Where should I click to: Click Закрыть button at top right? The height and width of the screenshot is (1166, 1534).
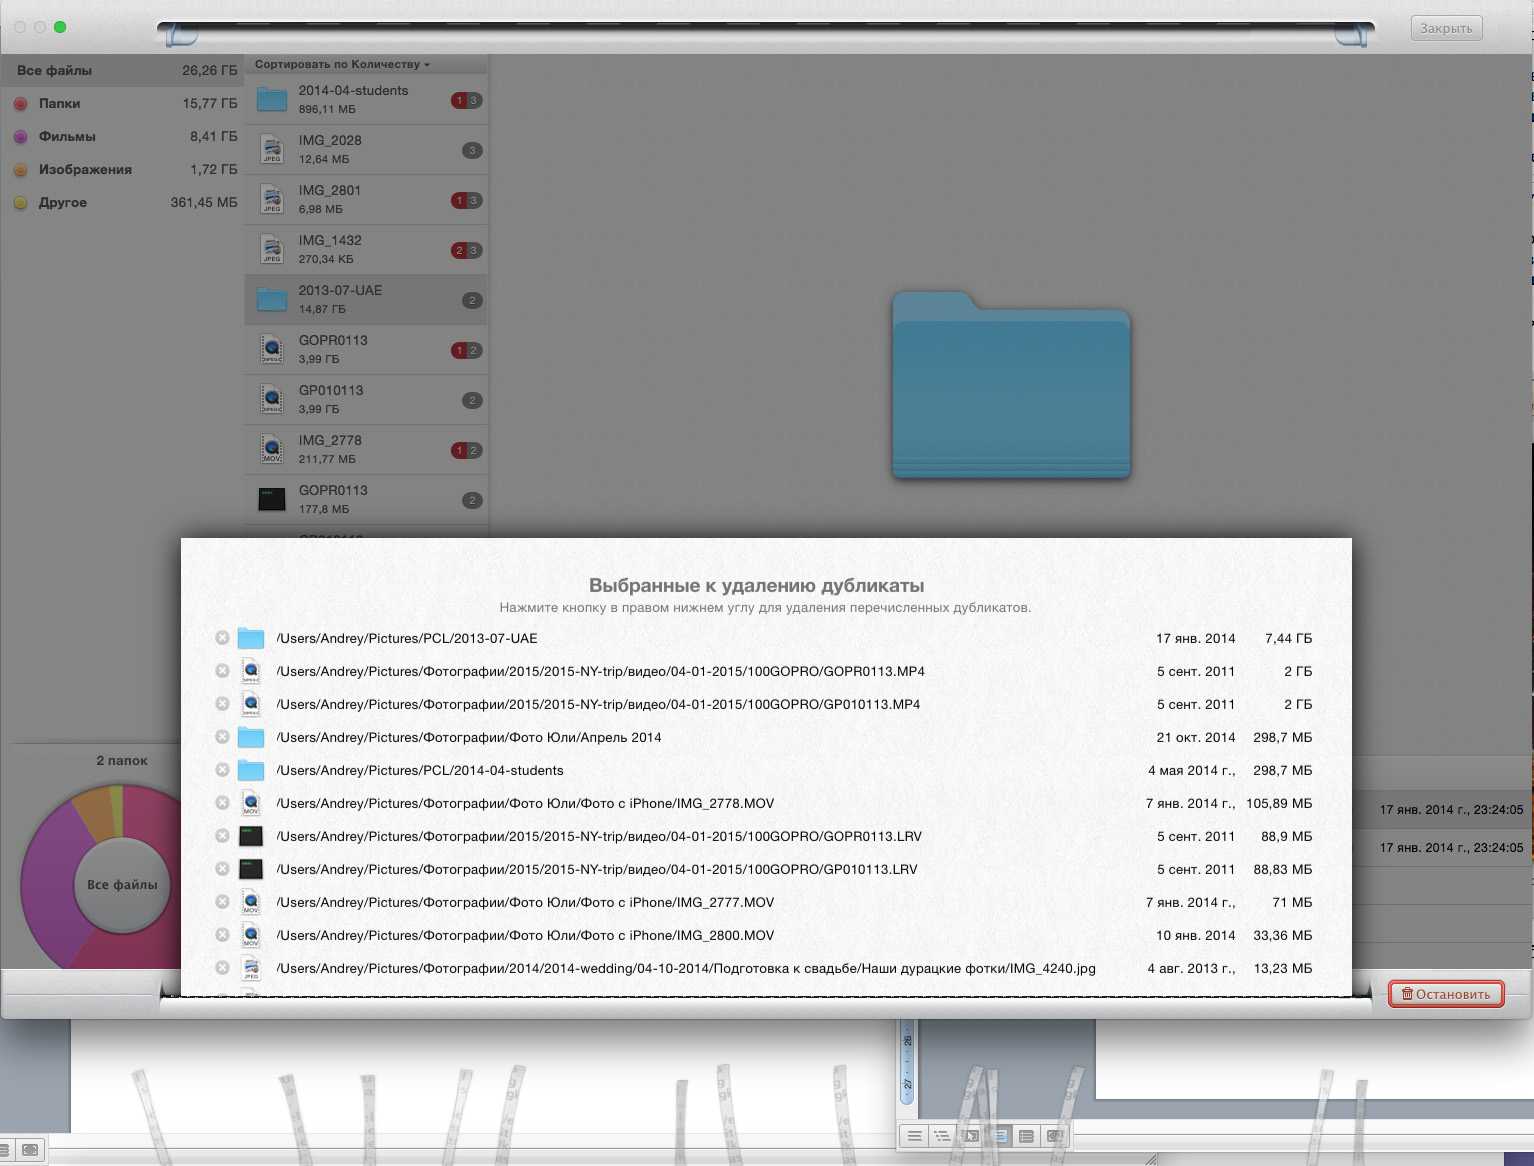1446,28
